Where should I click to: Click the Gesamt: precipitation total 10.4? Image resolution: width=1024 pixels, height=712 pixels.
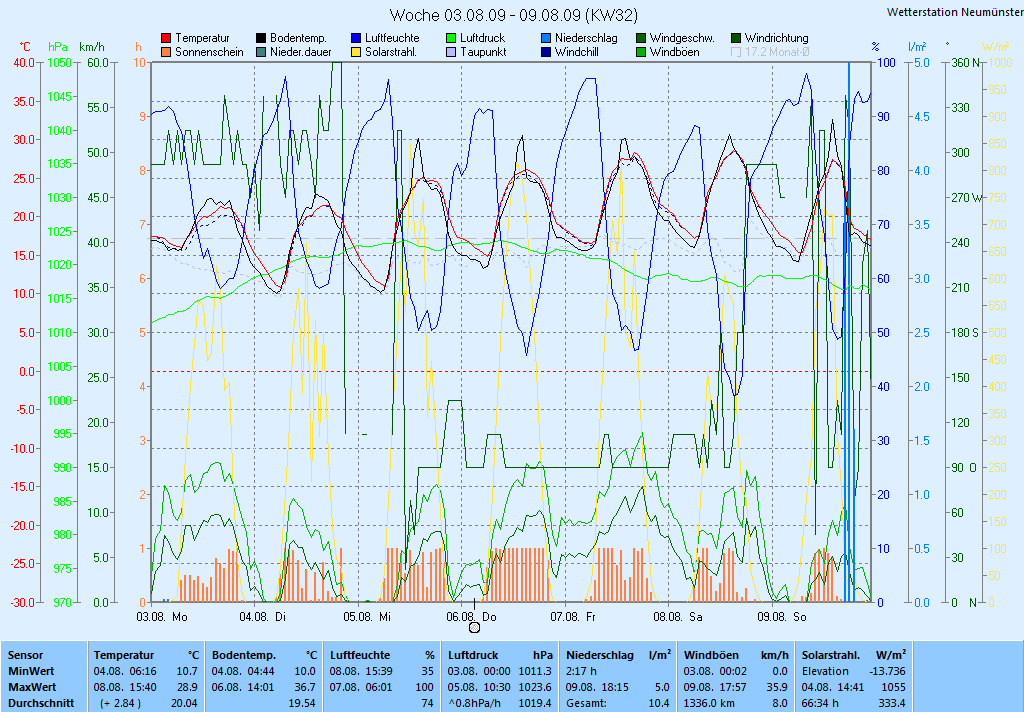tap(659, 704)
